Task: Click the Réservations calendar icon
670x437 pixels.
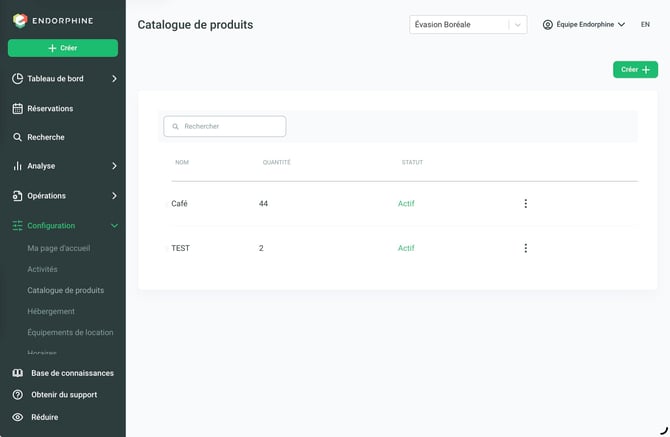Action: point(18,109)
